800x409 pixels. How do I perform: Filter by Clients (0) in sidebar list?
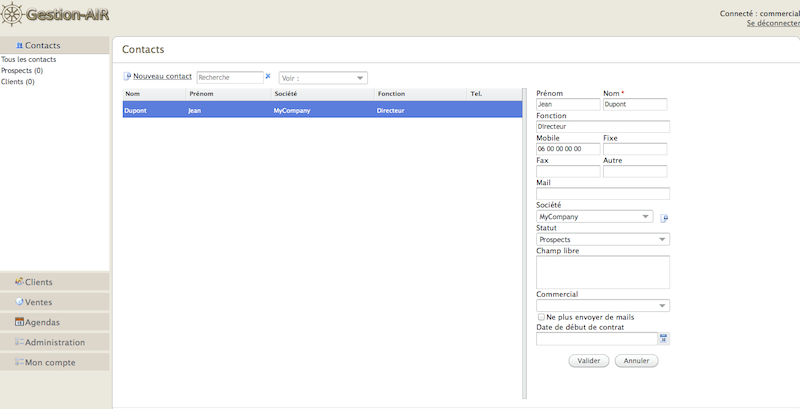click(18, 82)
